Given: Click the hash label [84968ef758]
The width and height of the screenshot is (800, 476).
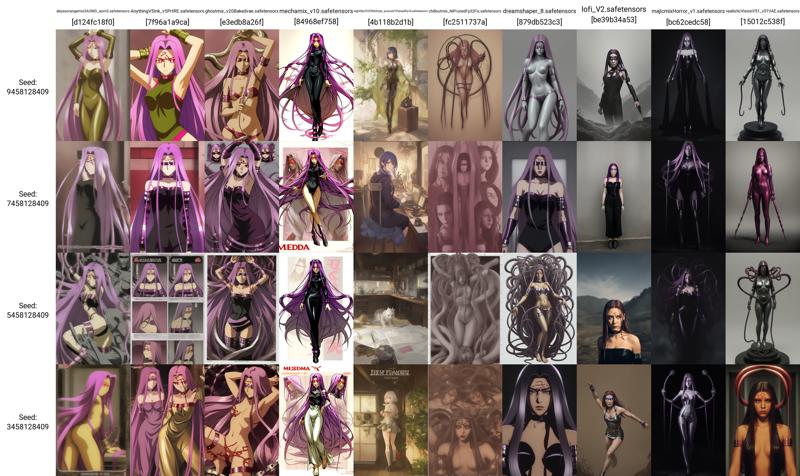Looking at the screenshot, I should tap(316, 21).
